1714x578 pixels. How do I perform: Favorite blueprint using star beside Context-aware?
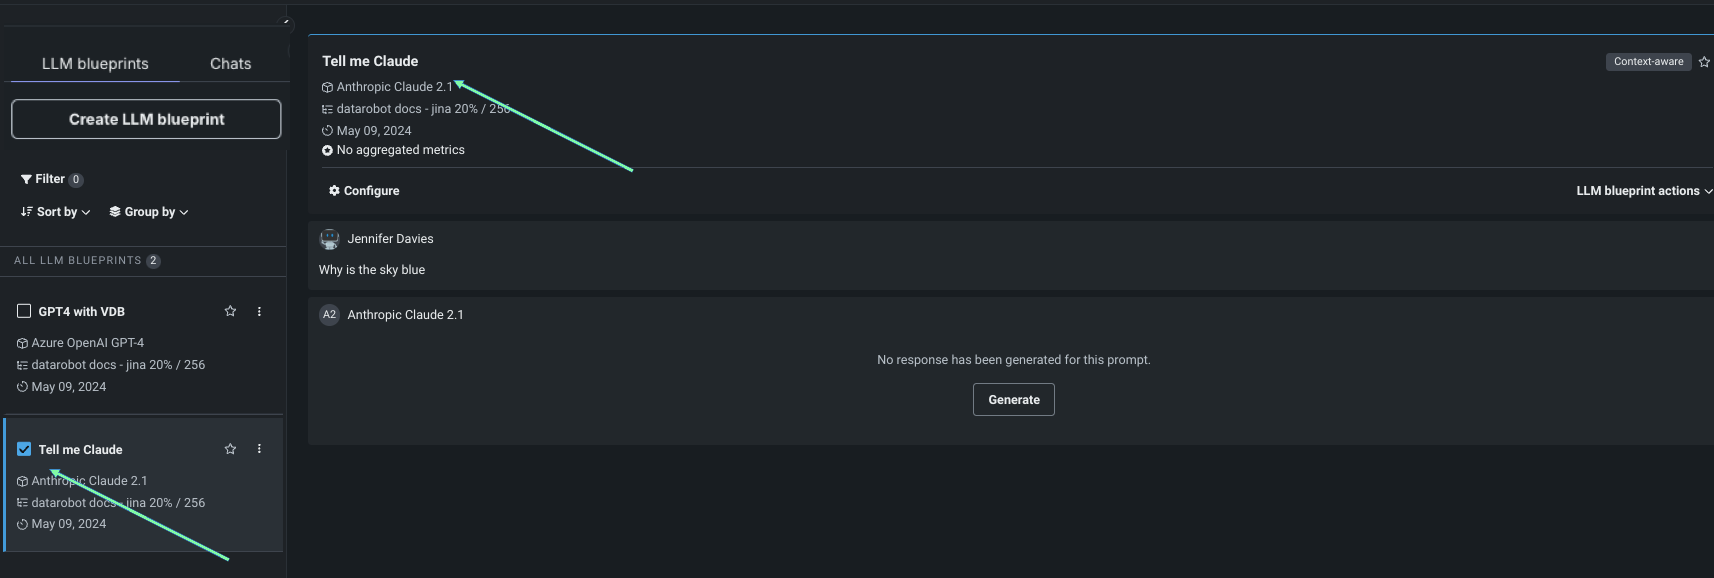1704,62
